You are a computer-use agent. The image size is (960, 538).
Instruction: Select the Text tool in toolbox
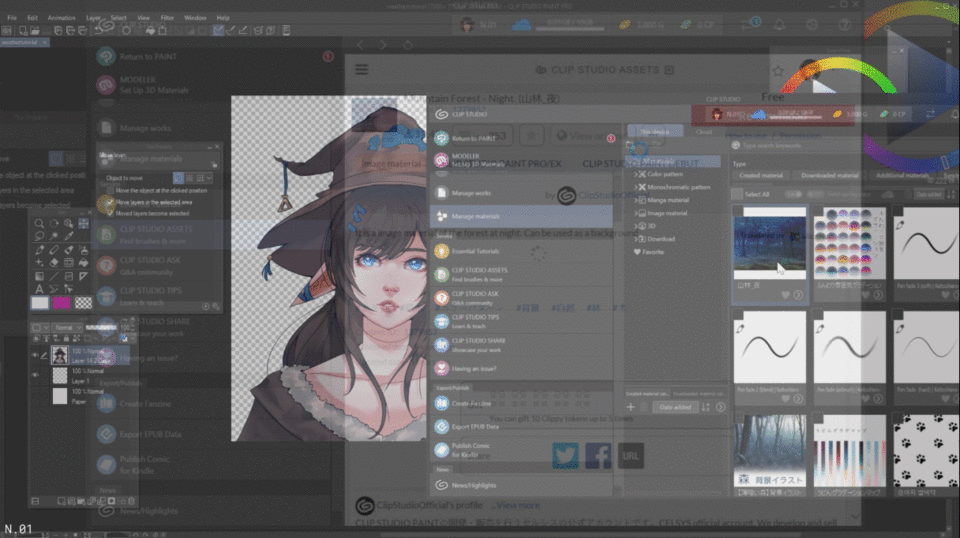pyautogui.click(x=39, y=288)
